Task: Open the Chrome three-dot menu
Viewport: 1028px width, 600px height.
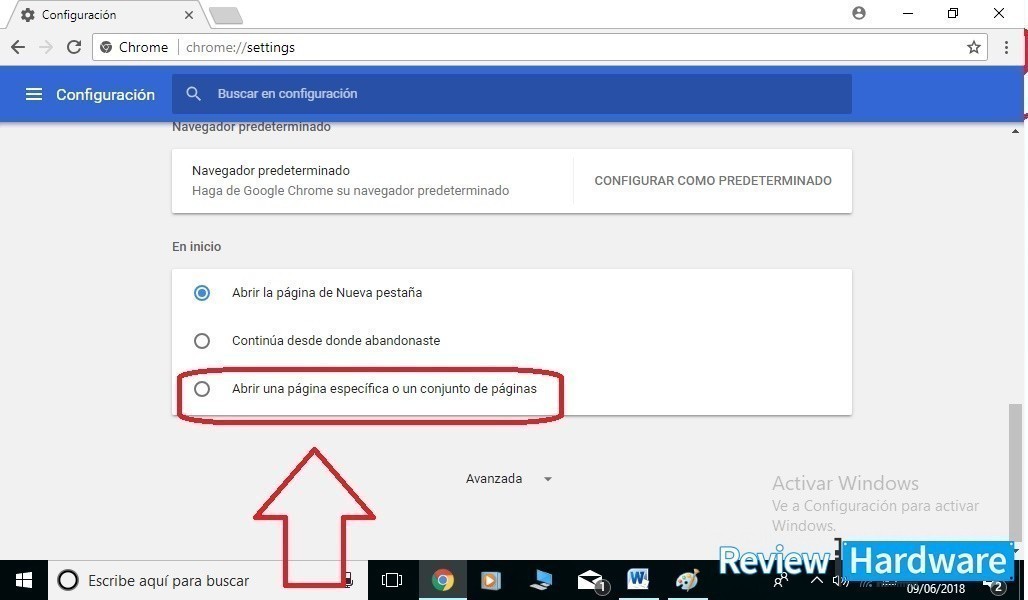Action: [x=1006, y=47]
